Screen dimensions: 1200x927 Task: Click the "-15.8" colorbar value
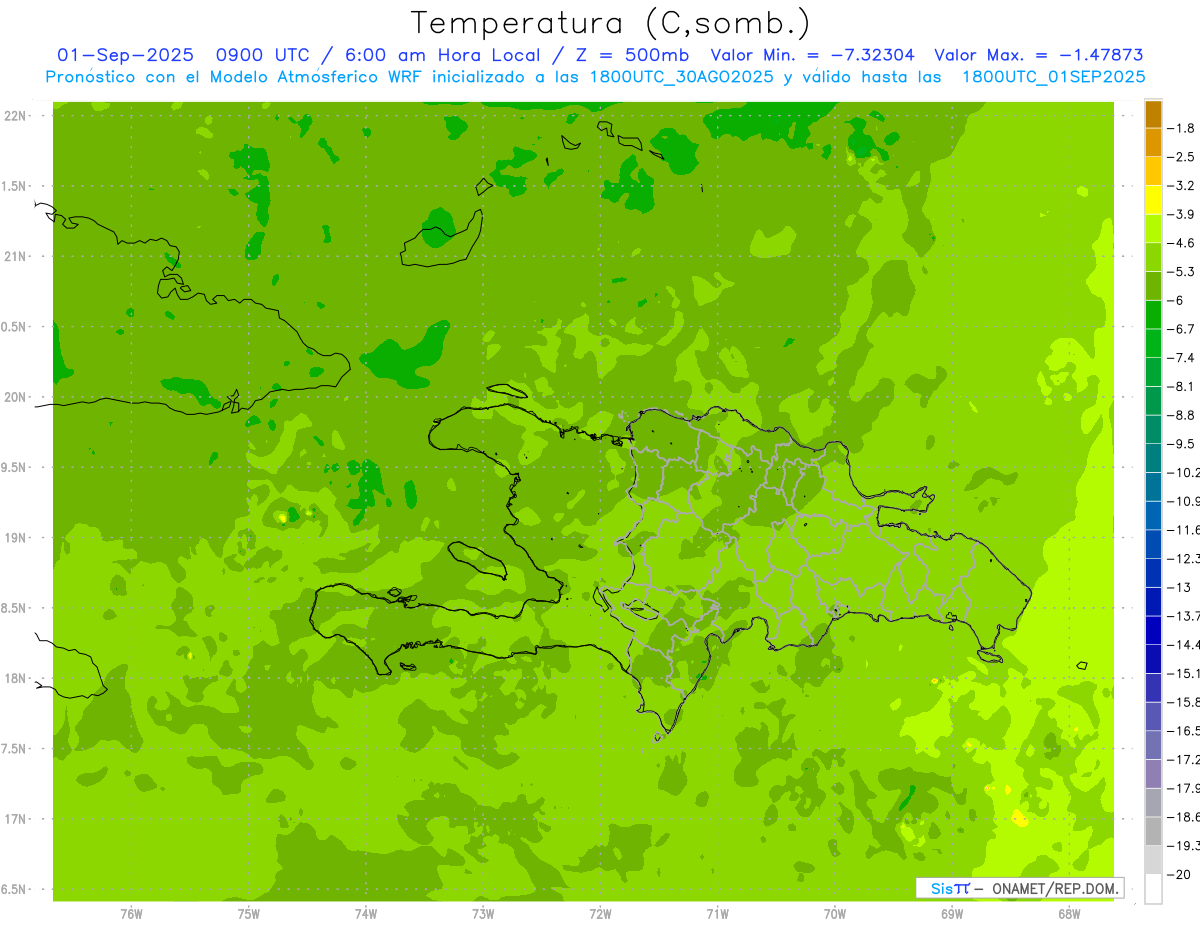pos(1184,702)
